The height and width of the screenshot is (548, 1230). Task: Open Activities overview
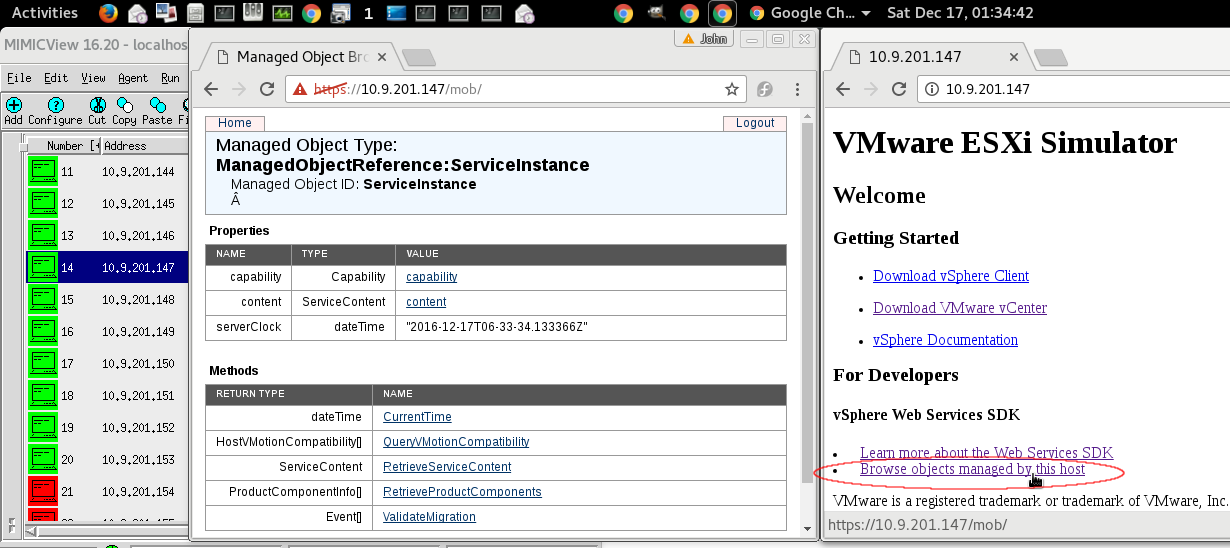click(44, 13)
